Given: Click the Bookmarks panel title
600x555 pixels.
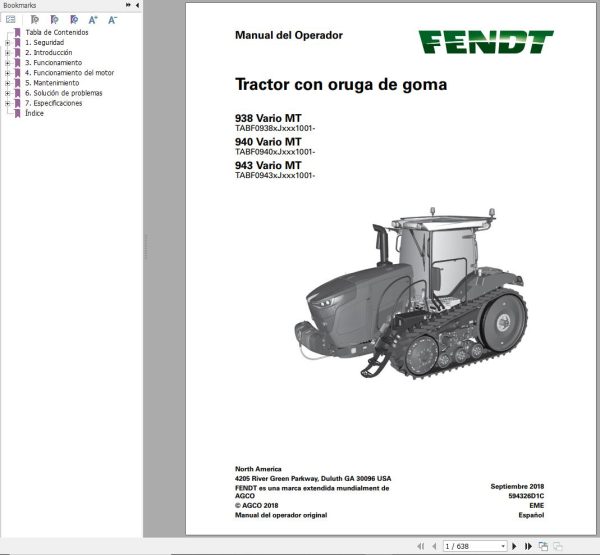Looking at the screenshot, I should [20, 5].
